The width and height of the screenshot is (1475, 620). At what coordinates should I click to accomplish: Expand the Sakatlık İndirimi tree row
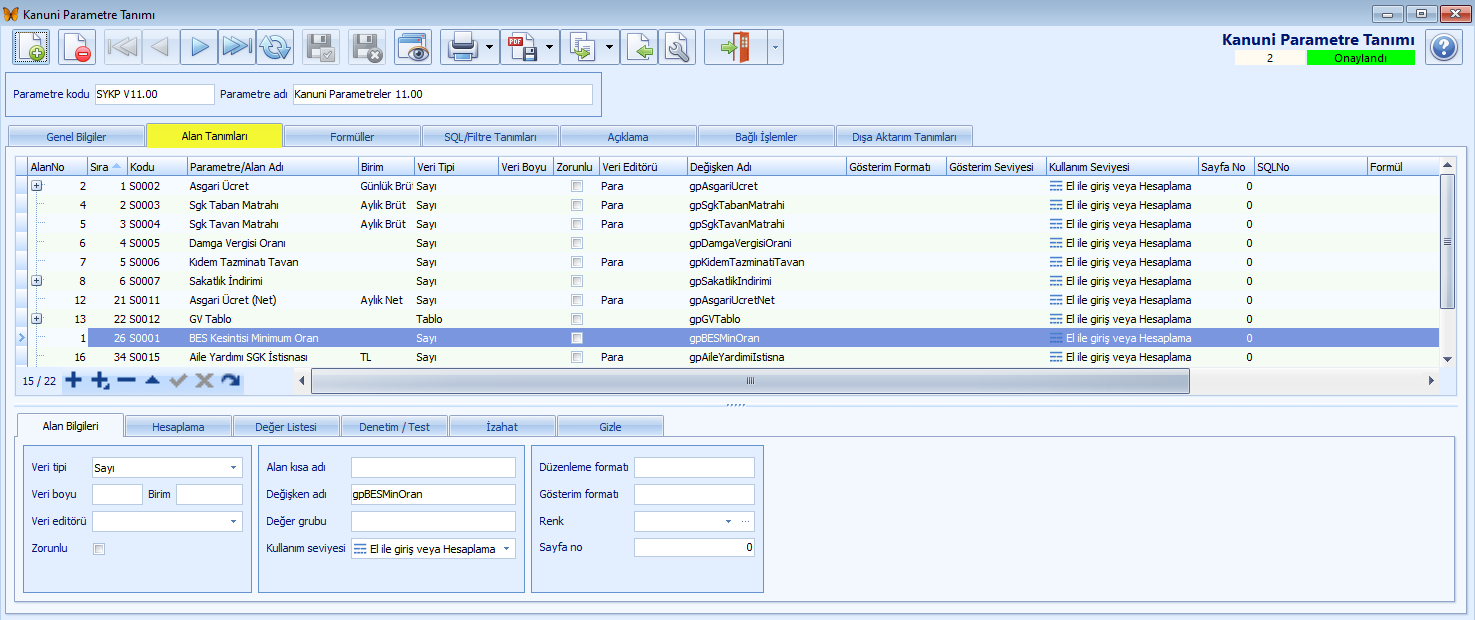pyautogui.click(x=37, y=281)
